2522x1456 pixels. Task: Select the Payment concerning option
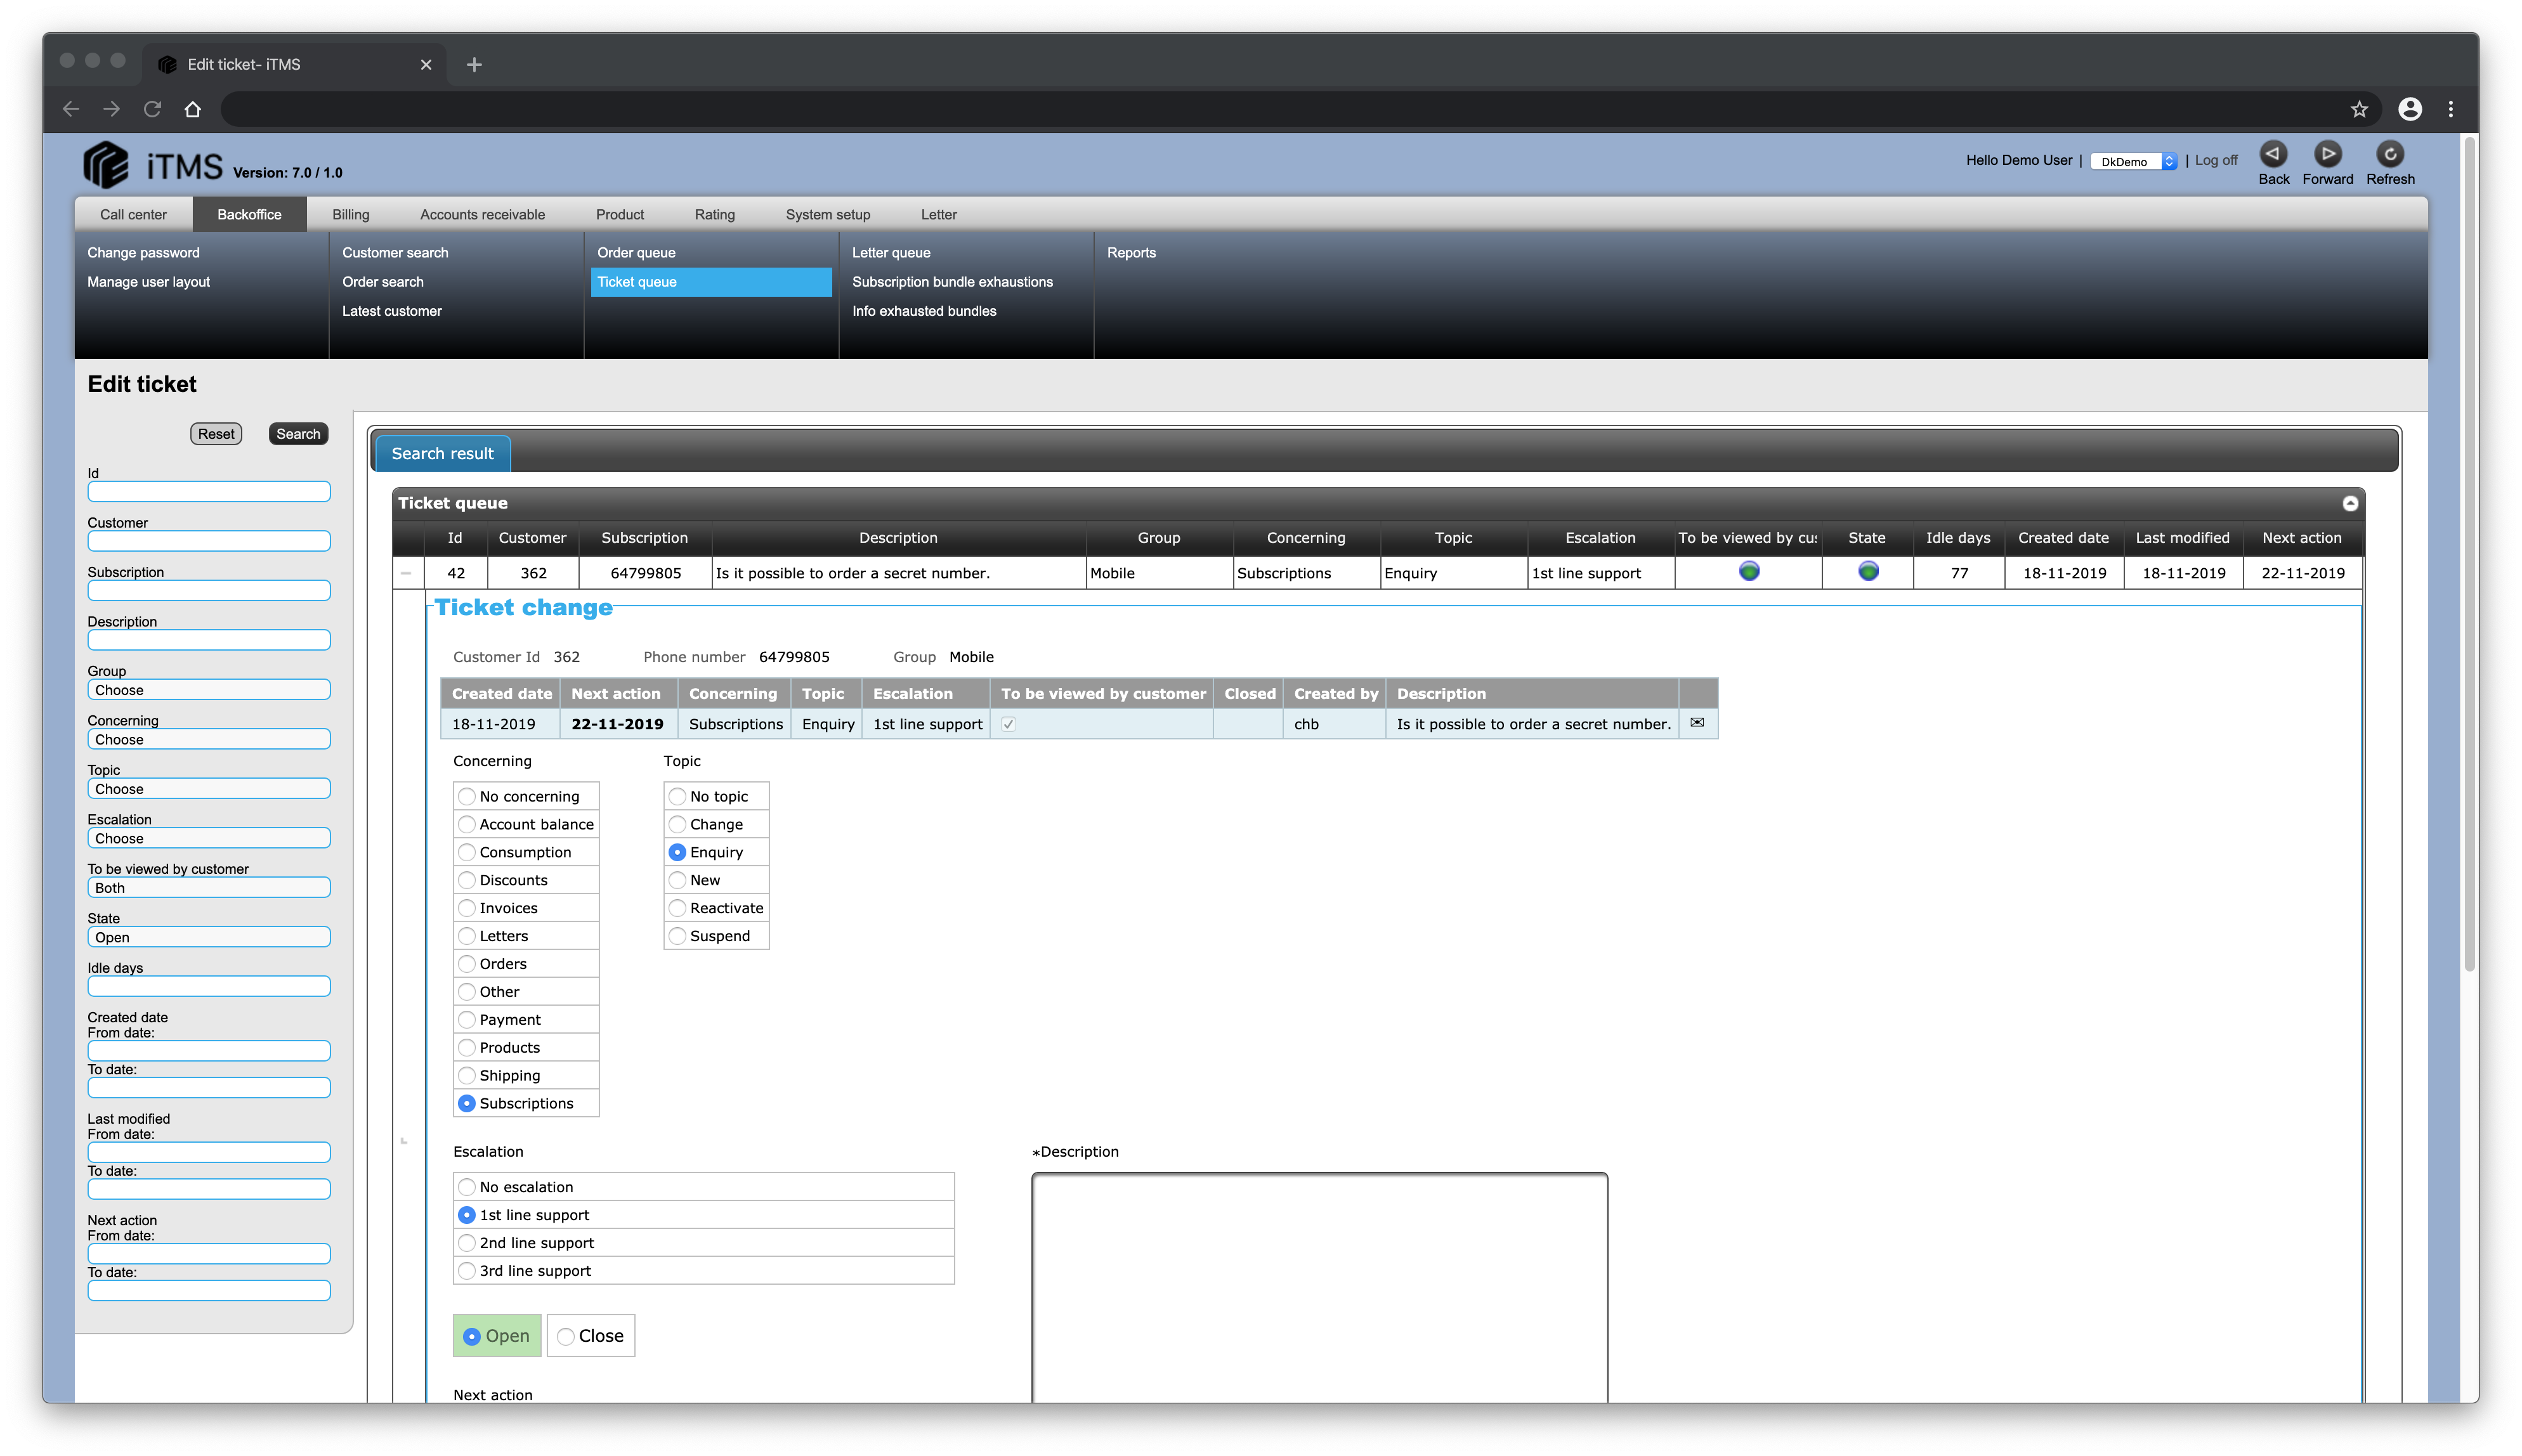pos(467,1019)
